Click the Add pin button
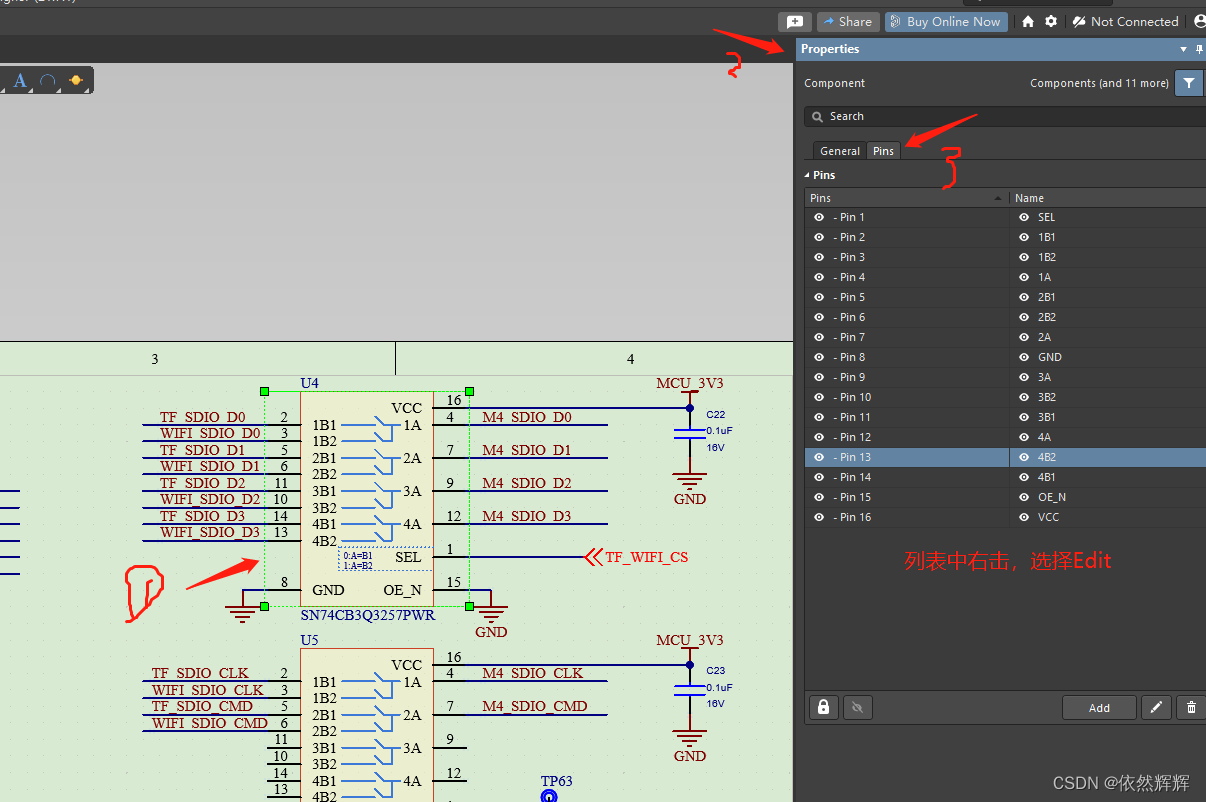The width and height of the screenshot is (1206, 802). point(1099,707)
